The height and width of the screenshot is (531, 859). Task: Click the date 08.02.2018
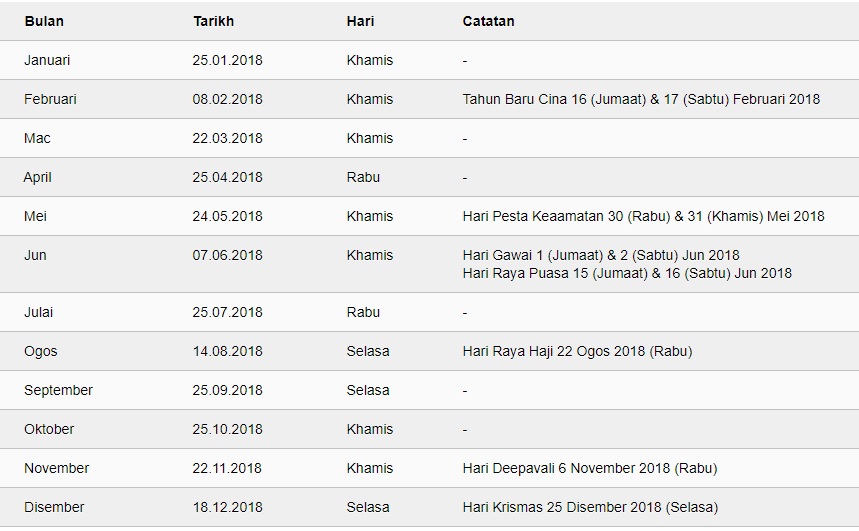click(x=227, y=99)
